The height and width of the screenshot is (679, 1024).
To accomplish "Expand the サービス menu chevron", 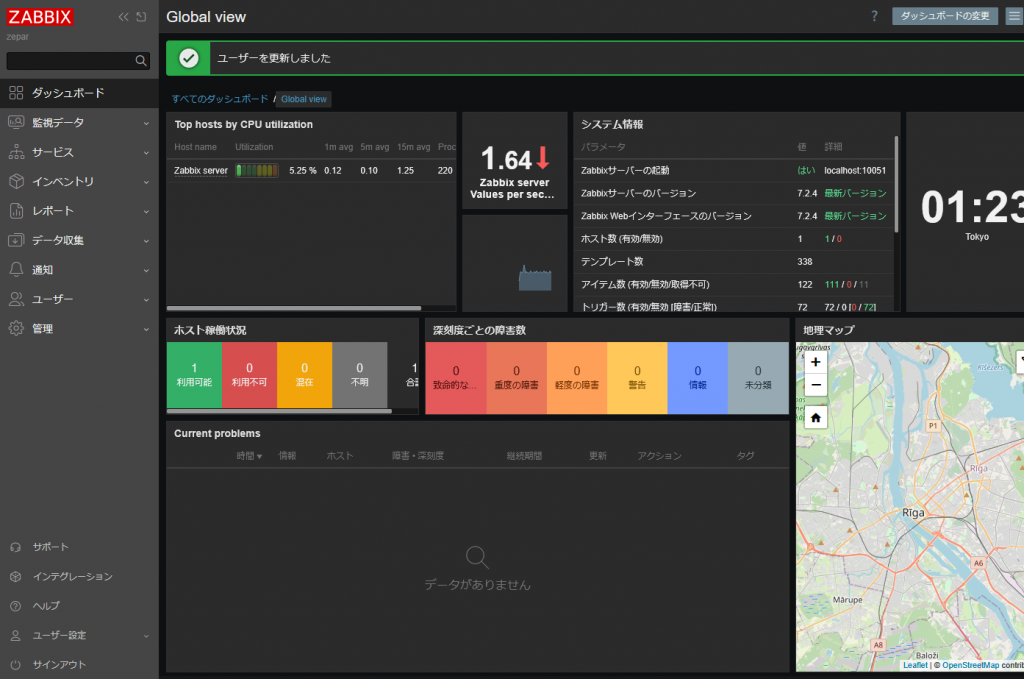I will tap(146, 153).
